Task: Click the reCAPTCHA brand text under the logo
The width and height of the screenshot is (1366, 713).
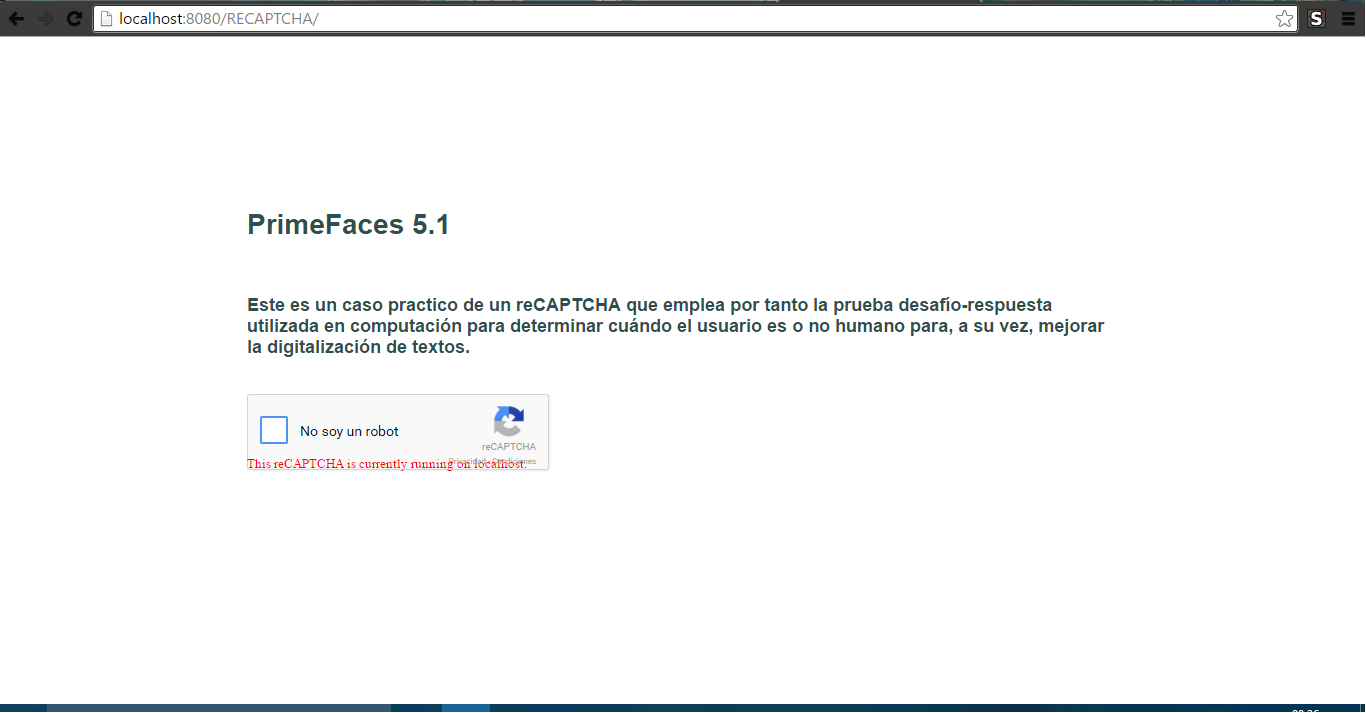Action: 509,447
